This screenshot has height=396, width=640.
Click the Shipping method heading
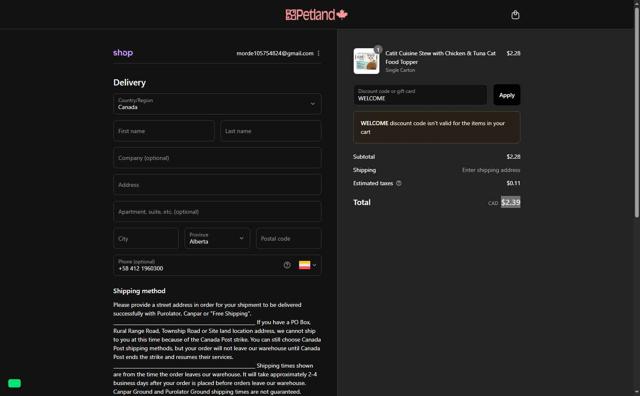point(139,291)
